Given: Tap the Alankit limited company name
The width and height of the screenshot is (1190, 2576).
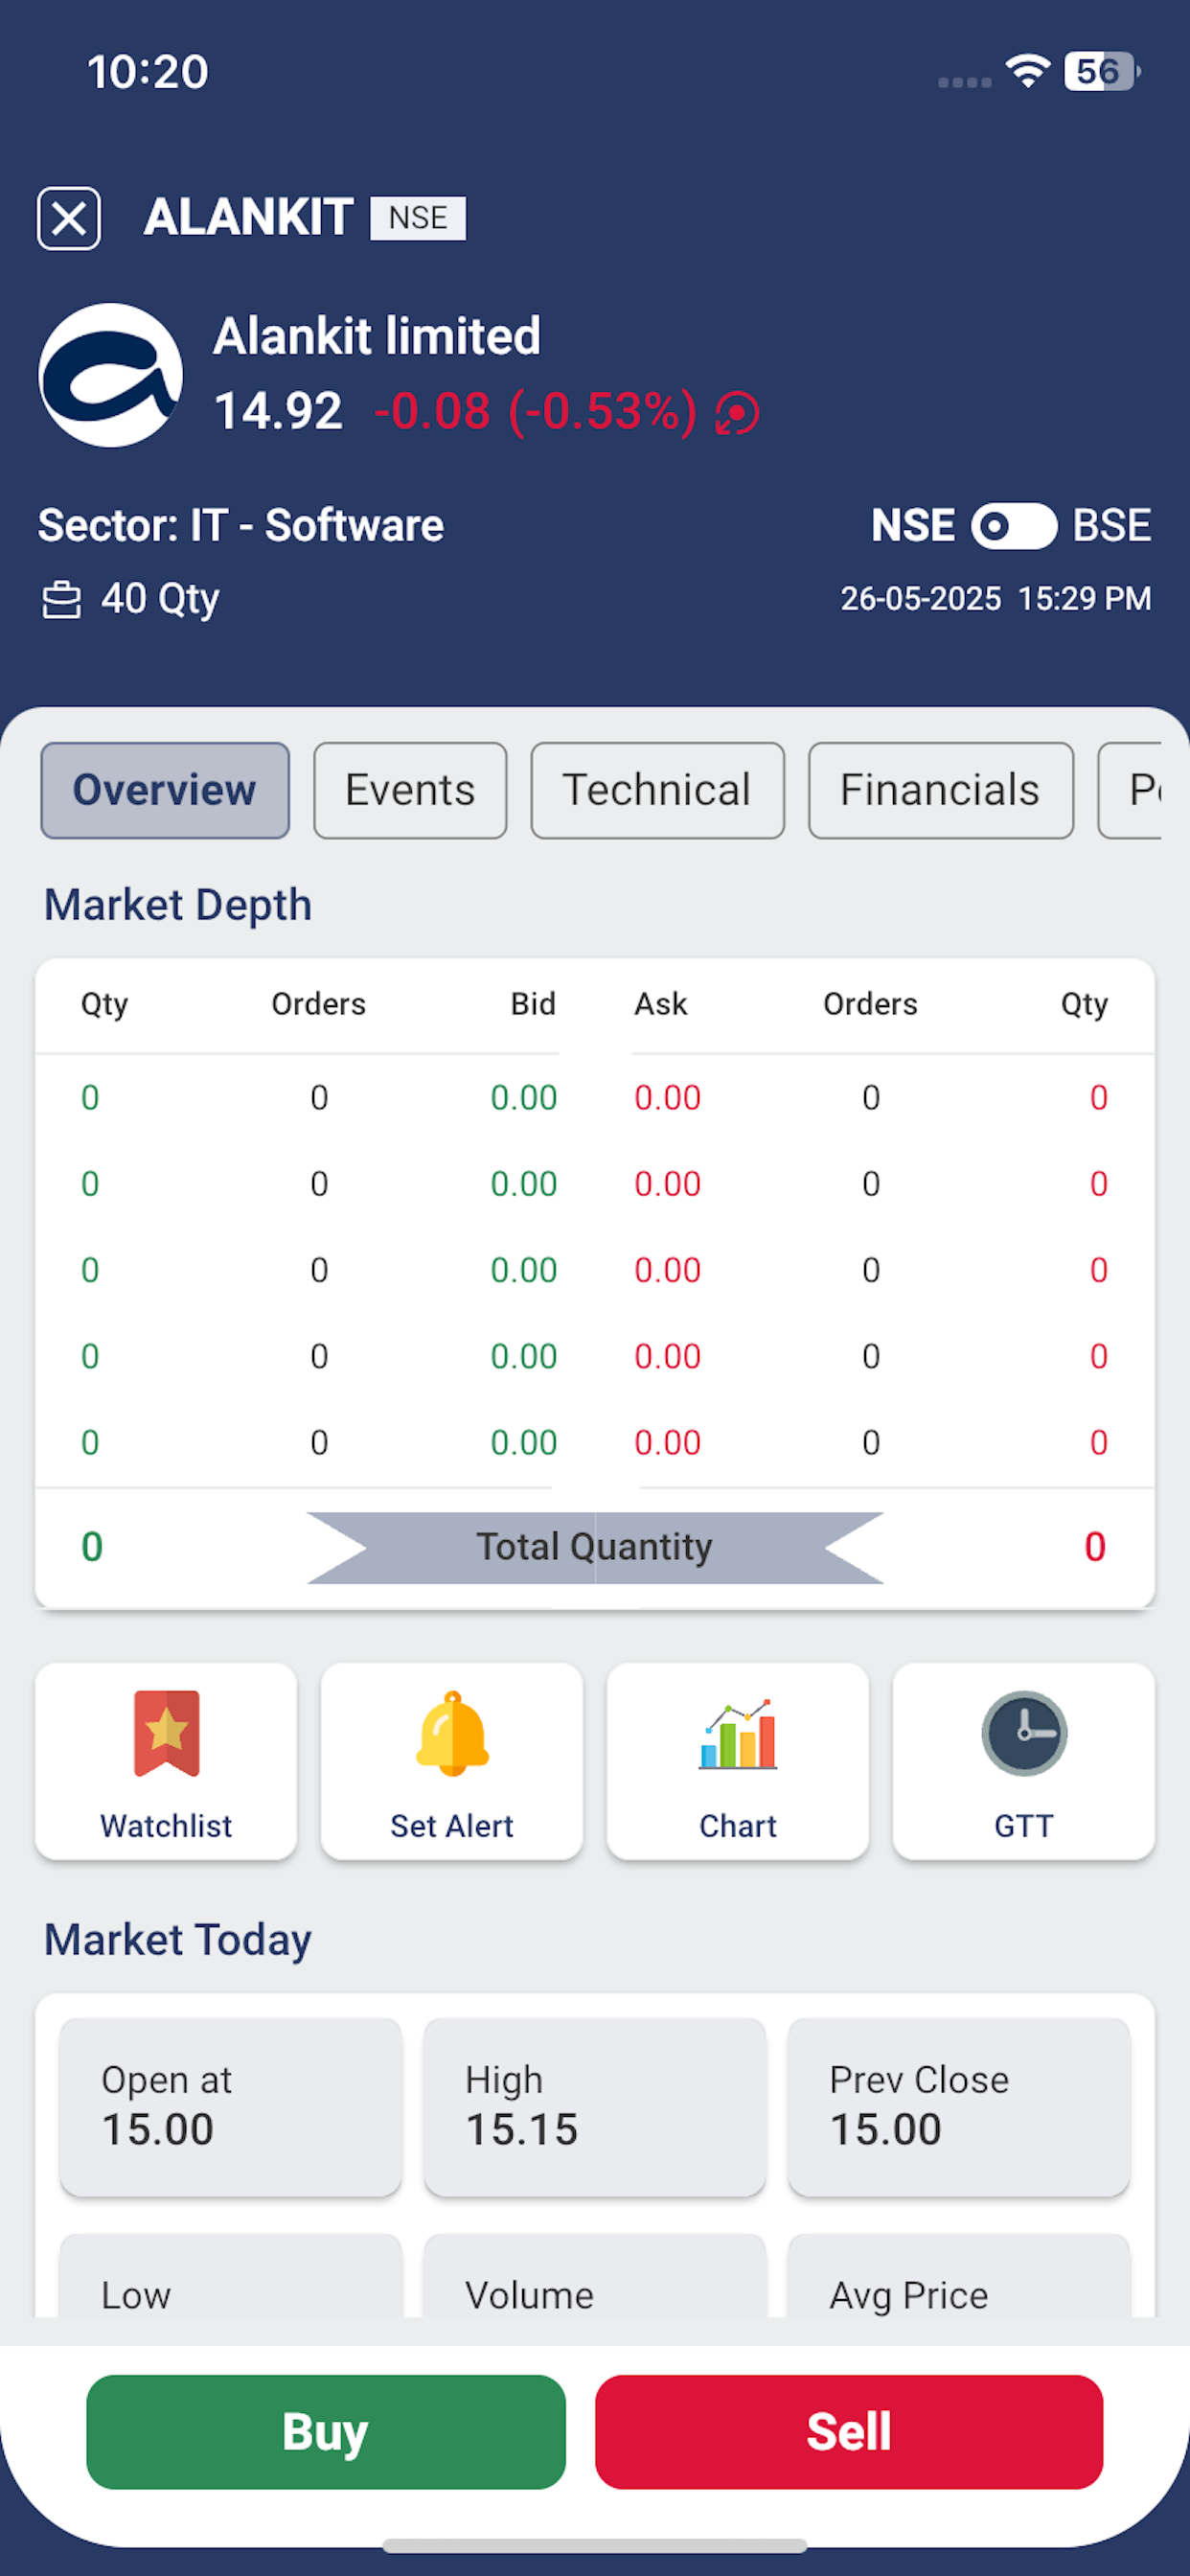Looking at the screenshot, I should (x=377, y=336).
